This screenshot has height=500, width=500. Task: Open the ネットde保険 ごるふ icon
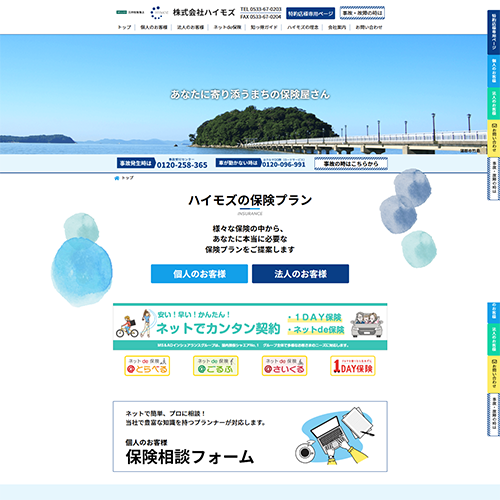click(x=216, y=366)
